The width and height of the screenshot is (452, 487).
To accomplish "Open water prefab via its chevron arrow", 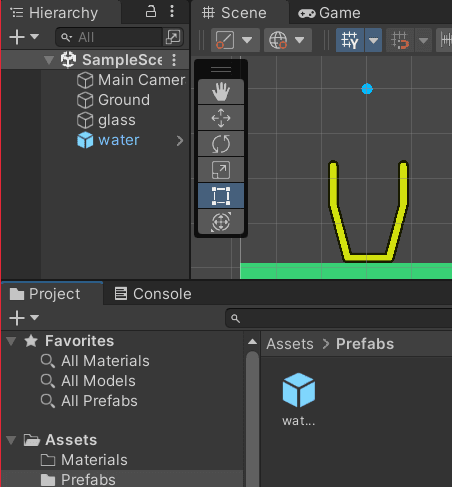I will pos(180,141).
